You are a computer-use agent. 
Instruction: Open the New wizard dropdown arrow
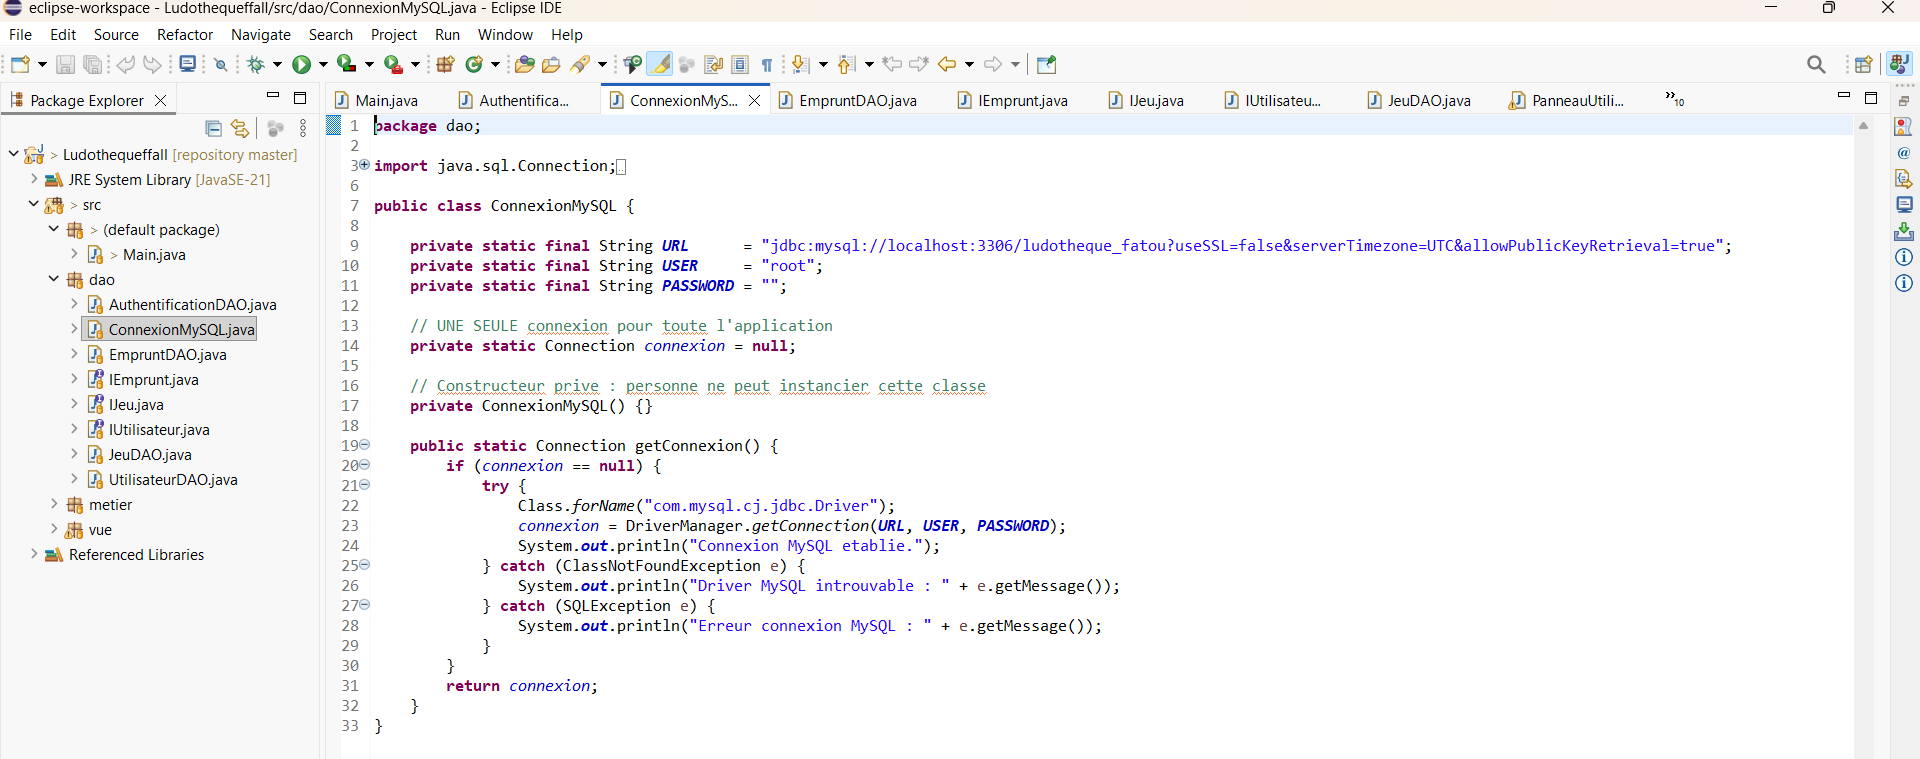click(x=42, y=64)
